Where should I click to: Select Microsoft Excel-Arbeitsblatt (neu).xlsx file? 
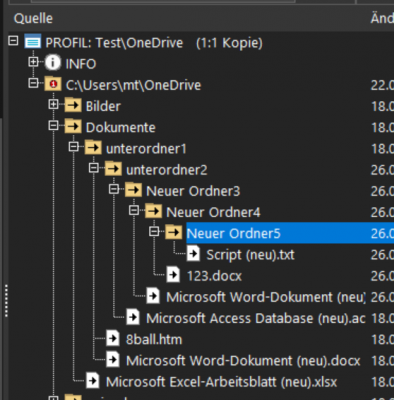coord(221,382)
